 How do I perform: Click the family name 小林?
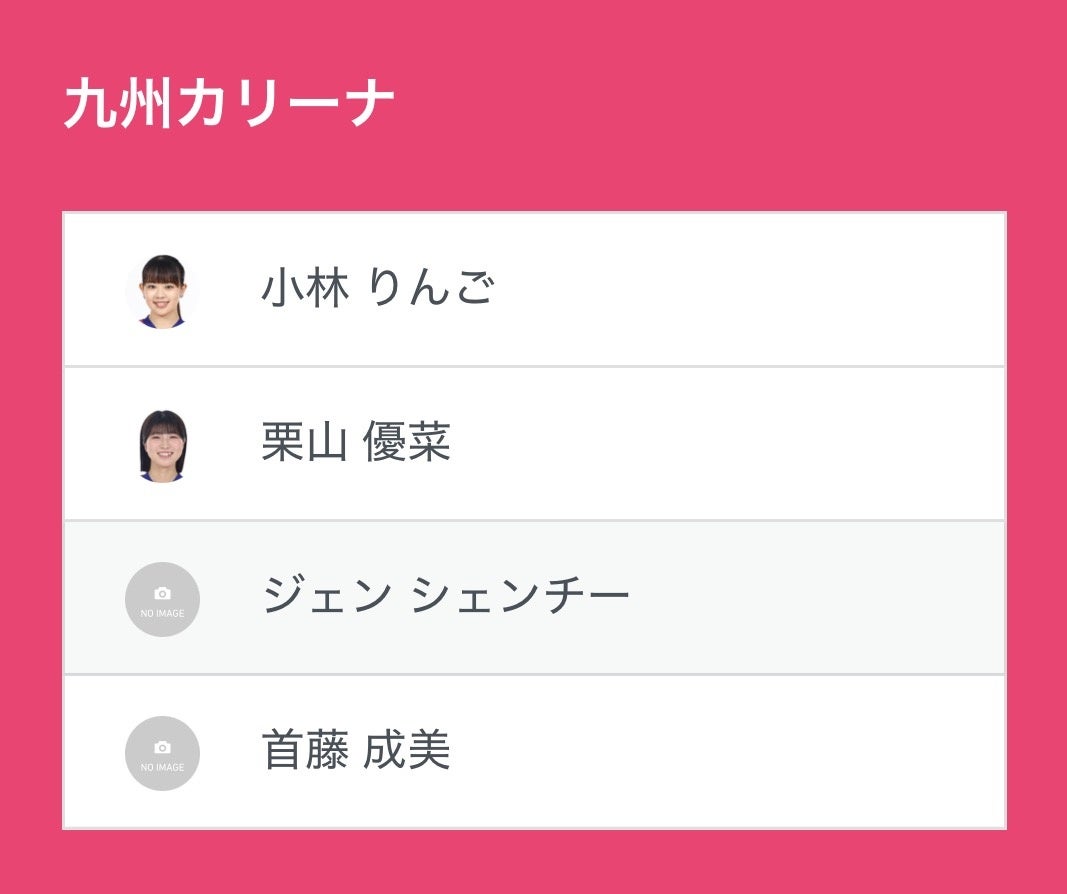click(x=305, y=290)
